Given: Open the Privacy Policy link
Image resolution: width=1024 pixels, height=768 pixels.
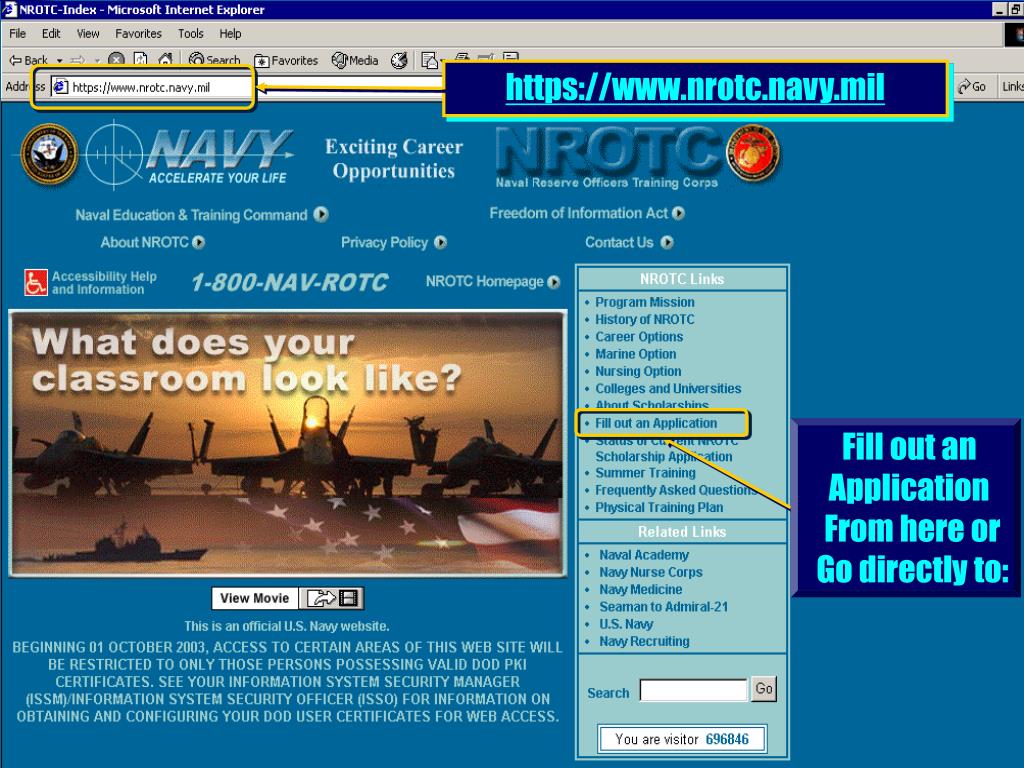Looking at the screenshot, I should pyautogui.click(x=394, y=242).
